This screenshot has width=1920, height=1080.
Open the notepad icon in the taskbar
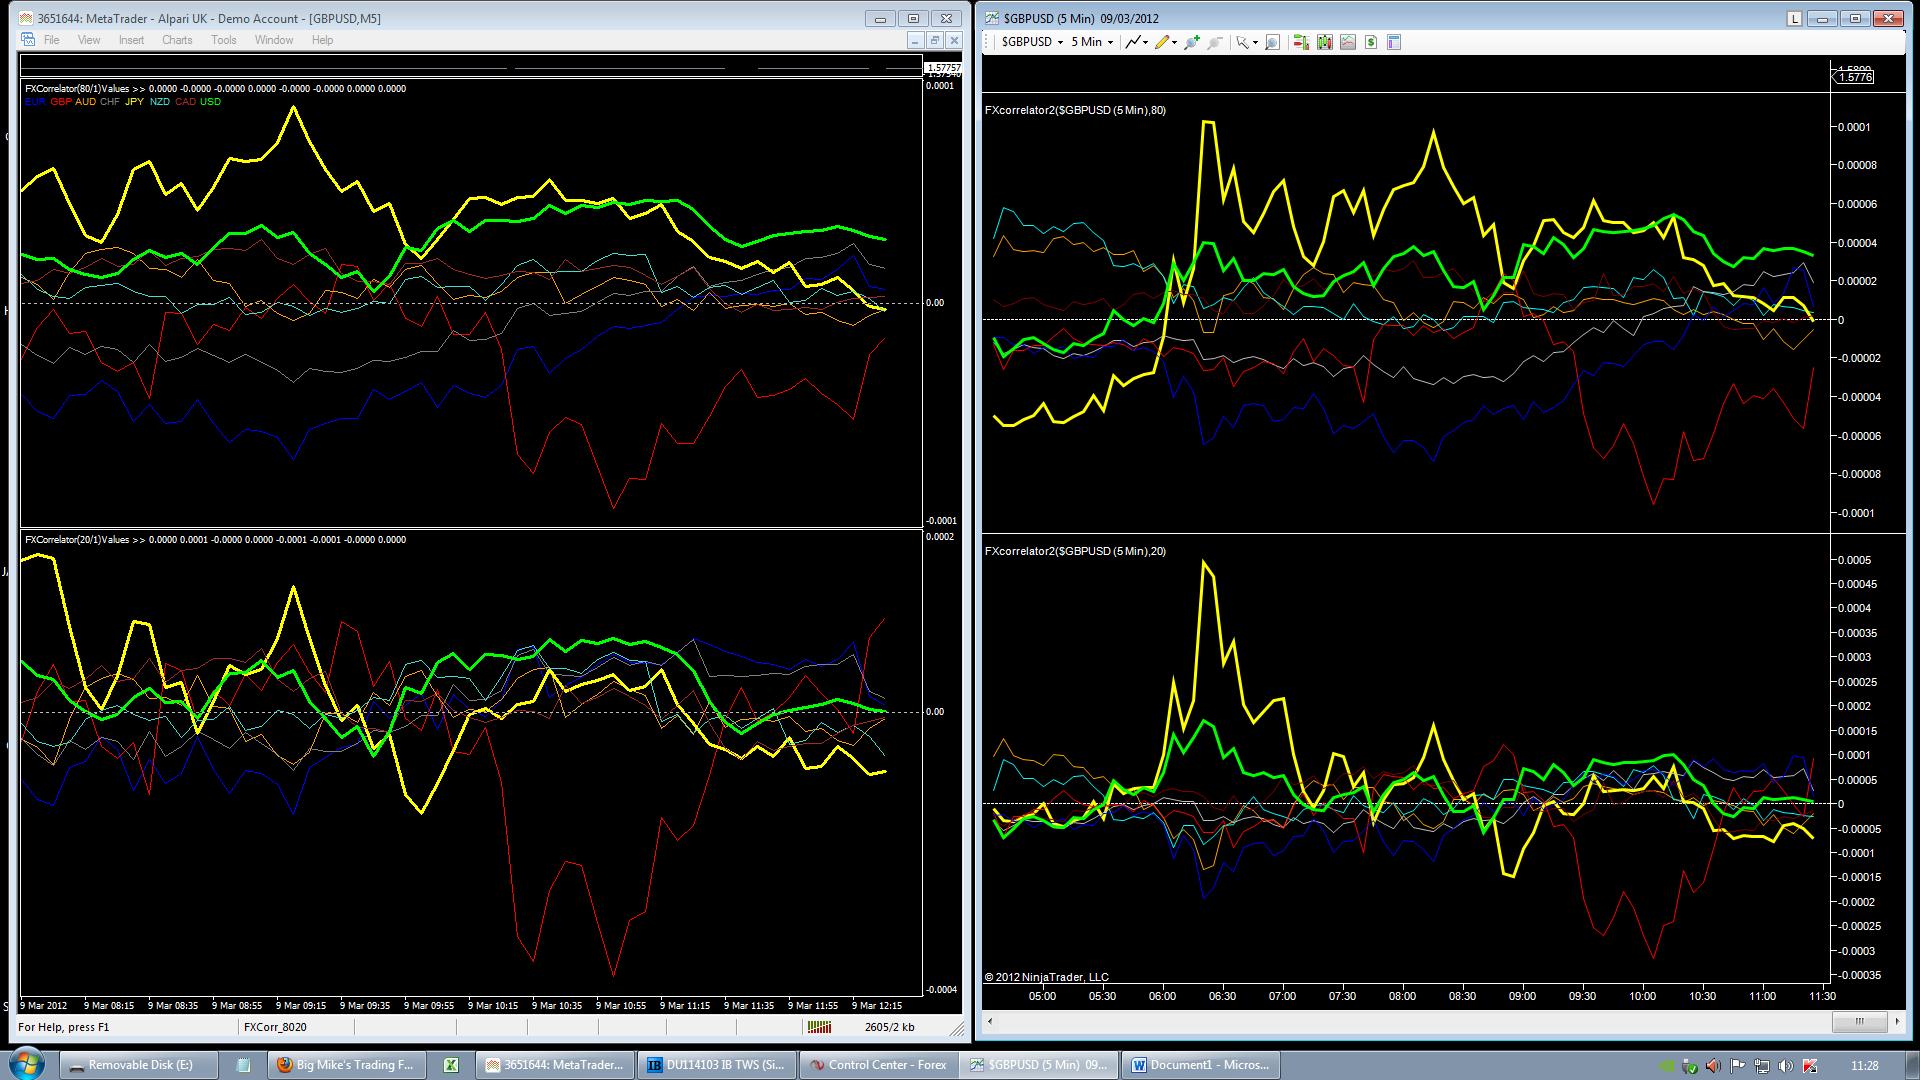point(243,1065)
